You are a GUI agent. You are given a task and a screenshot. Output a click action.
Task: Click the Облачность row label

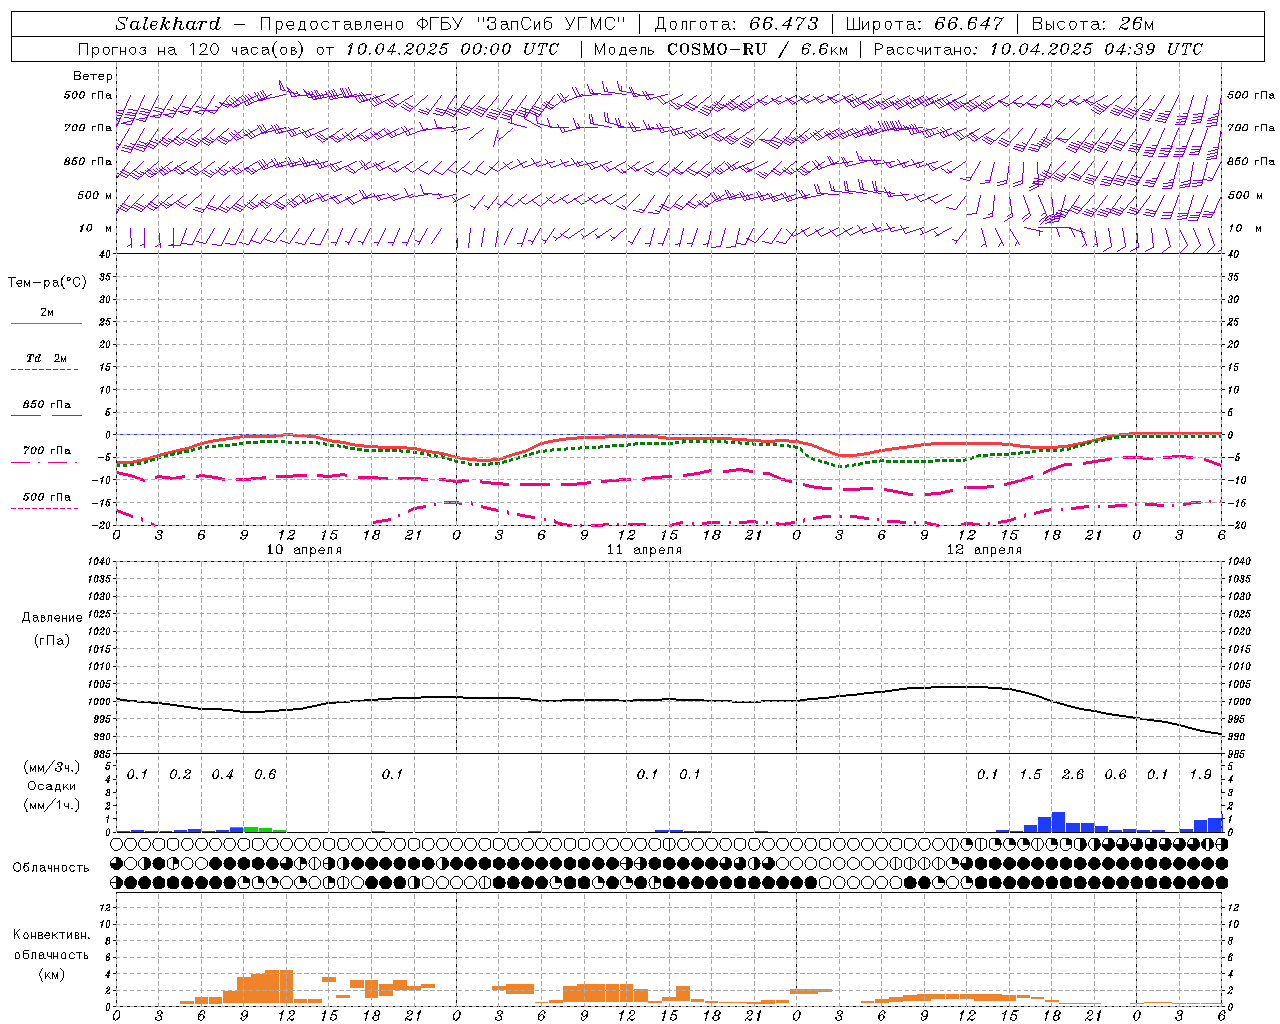pyautogui.click(x=51, y=868)
